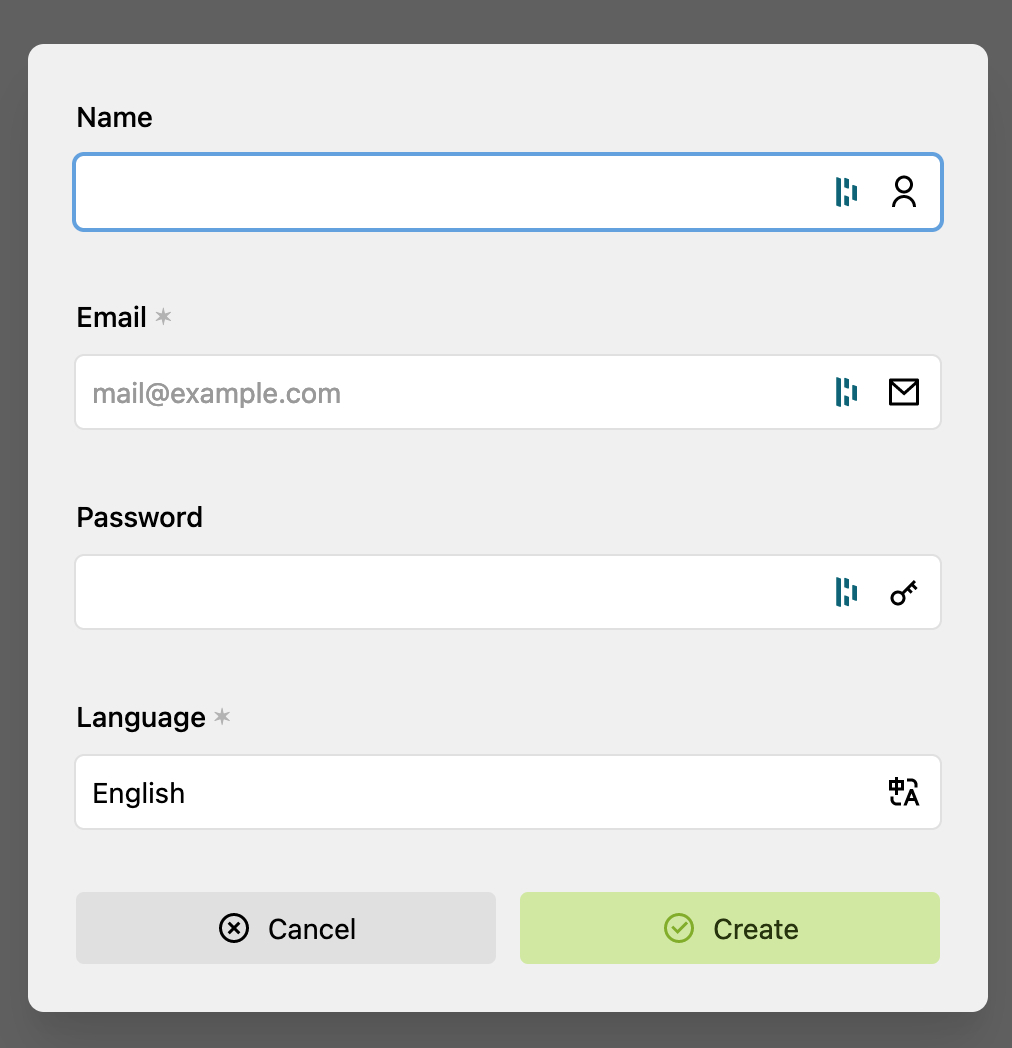The image size is (1012, 1048).
Task: Click the circled X icon on Cancel
Action: point(234,928)
